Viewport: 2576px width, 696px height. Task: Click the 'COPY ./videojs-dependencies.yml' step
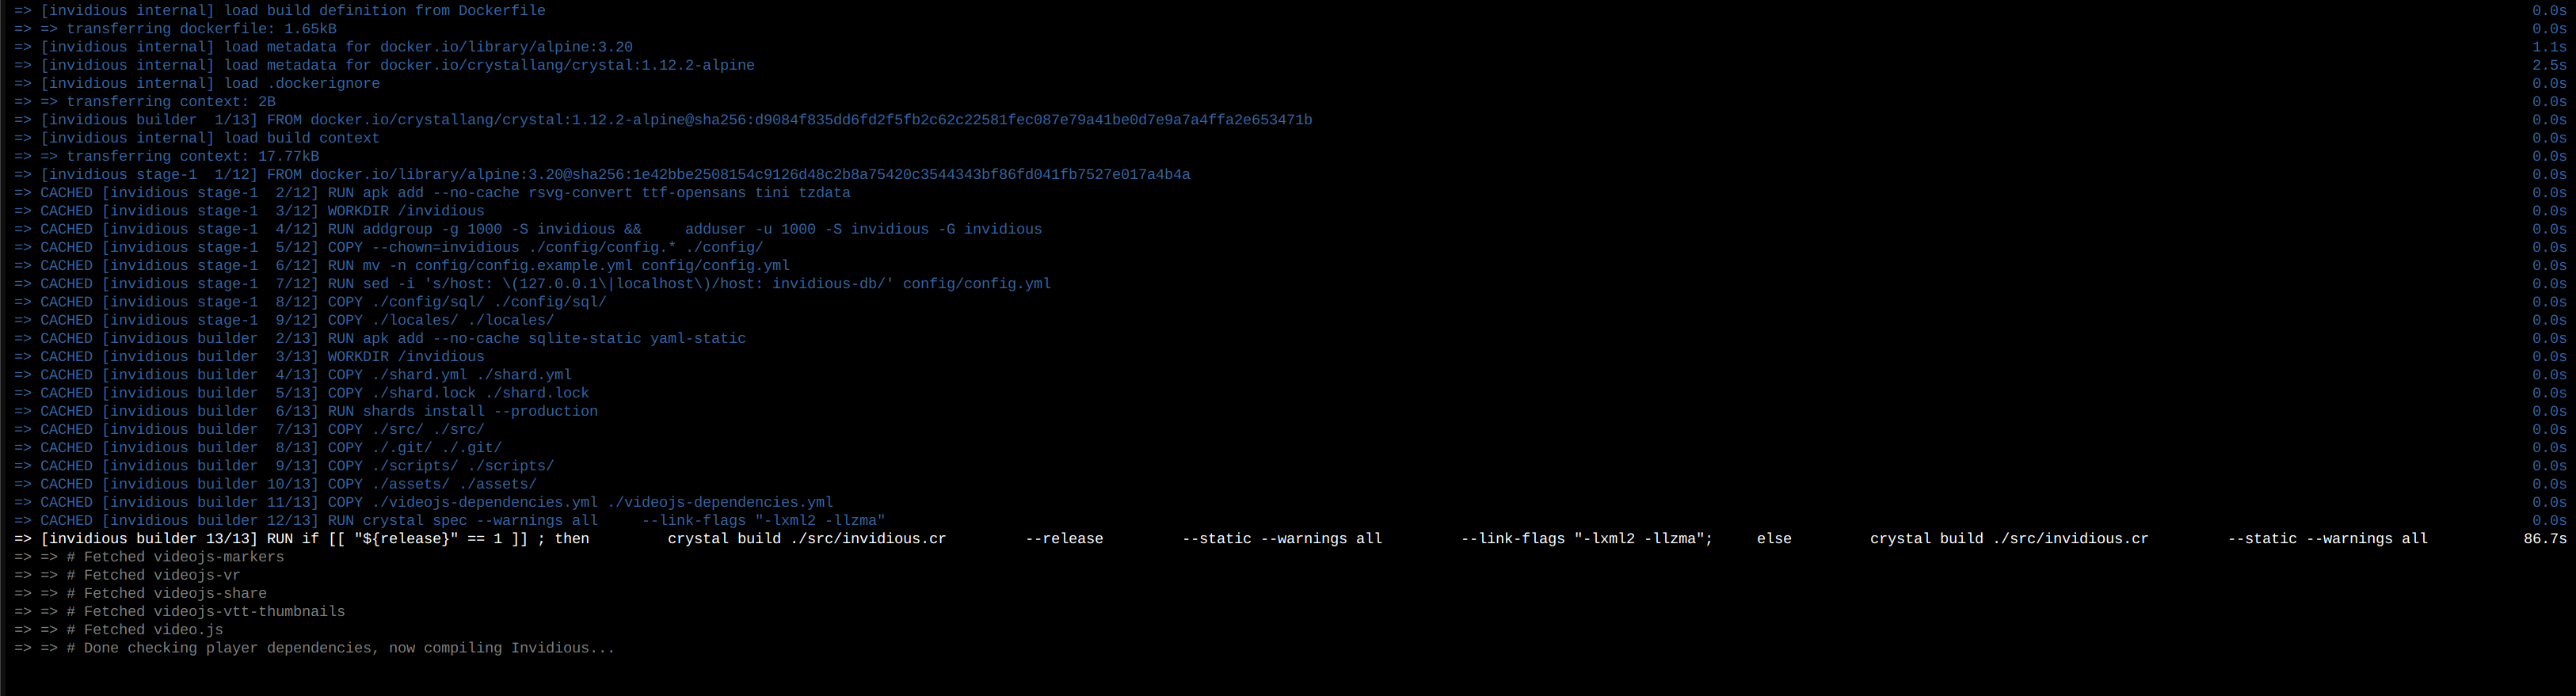424,502
